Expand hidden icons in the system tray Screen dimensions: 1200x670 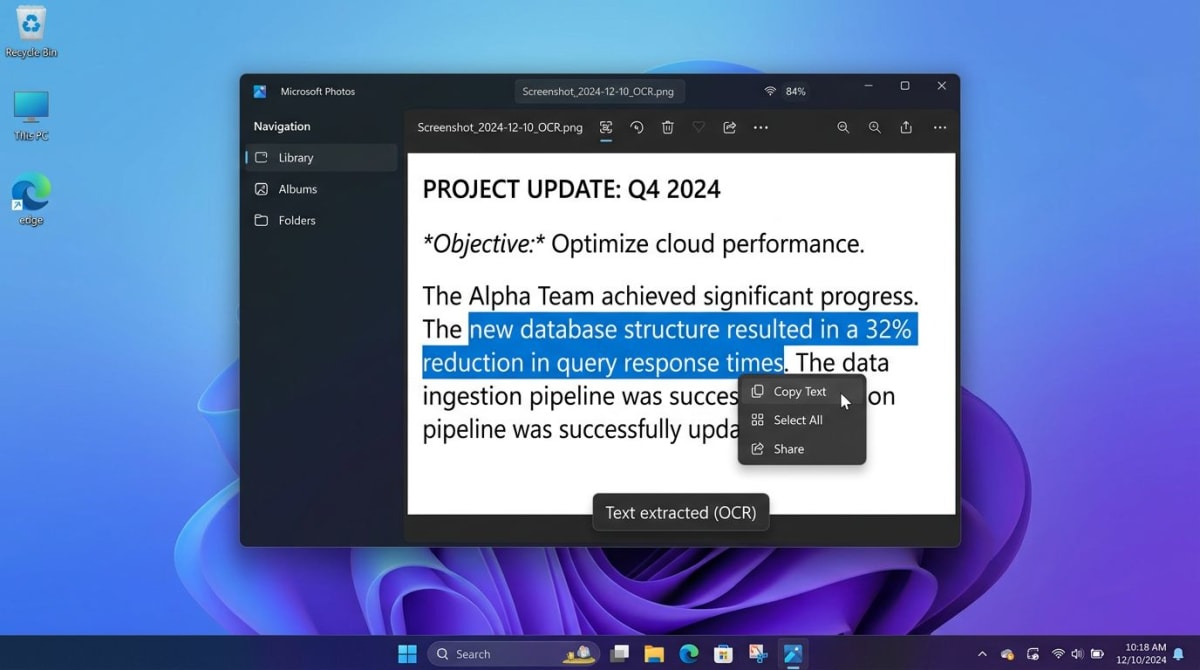point(981,653)
